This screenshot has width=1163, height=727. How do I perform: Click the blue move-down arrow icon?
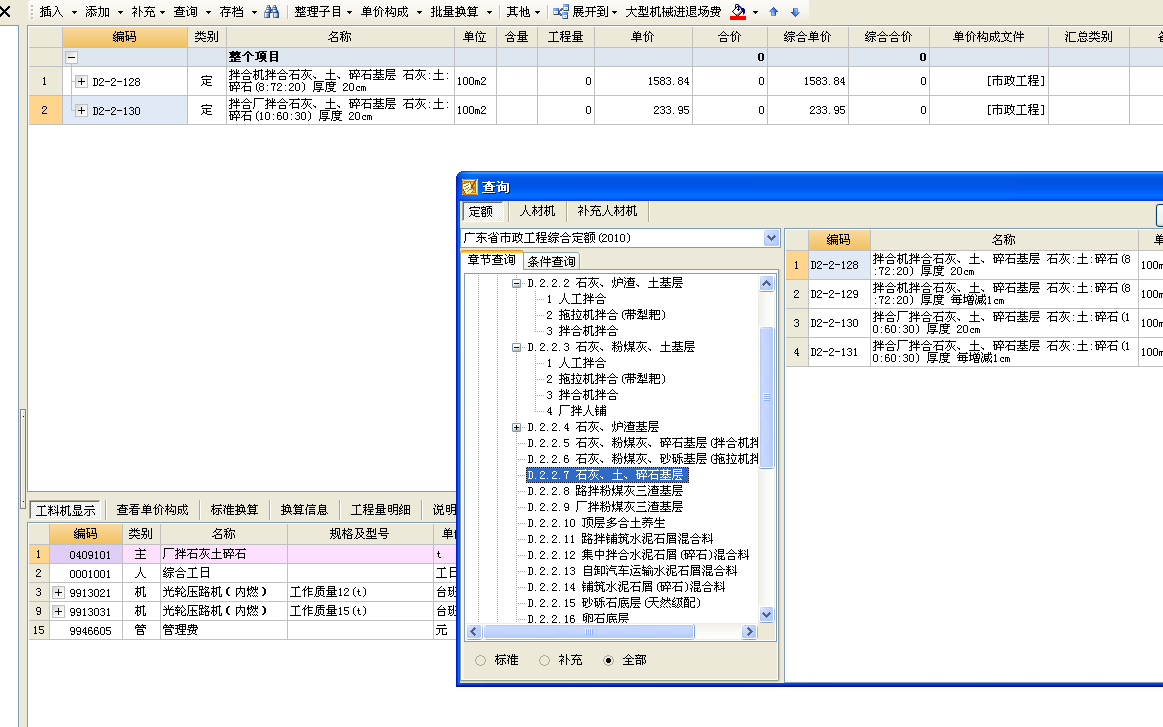pyautogui.click(x=795, y=12)
